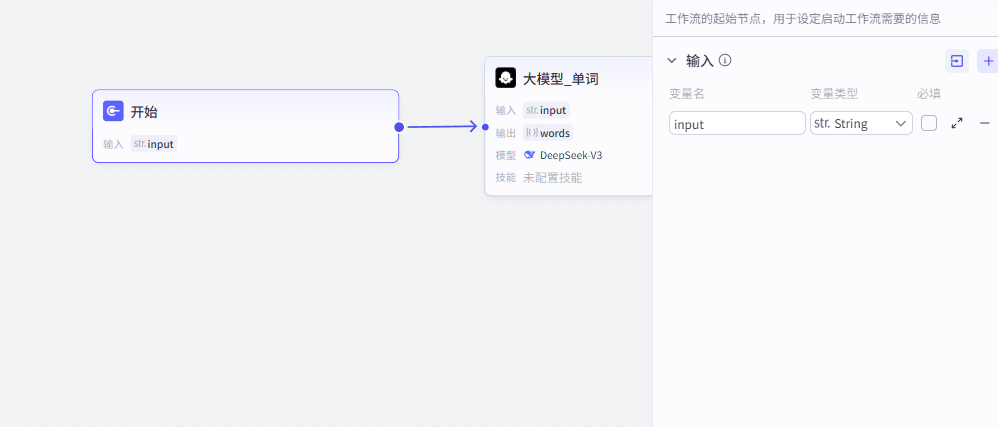The width and height of the screenshot is (998, 427).
Task: Select the 大模型_单词 node title
Action: point(561,79)
